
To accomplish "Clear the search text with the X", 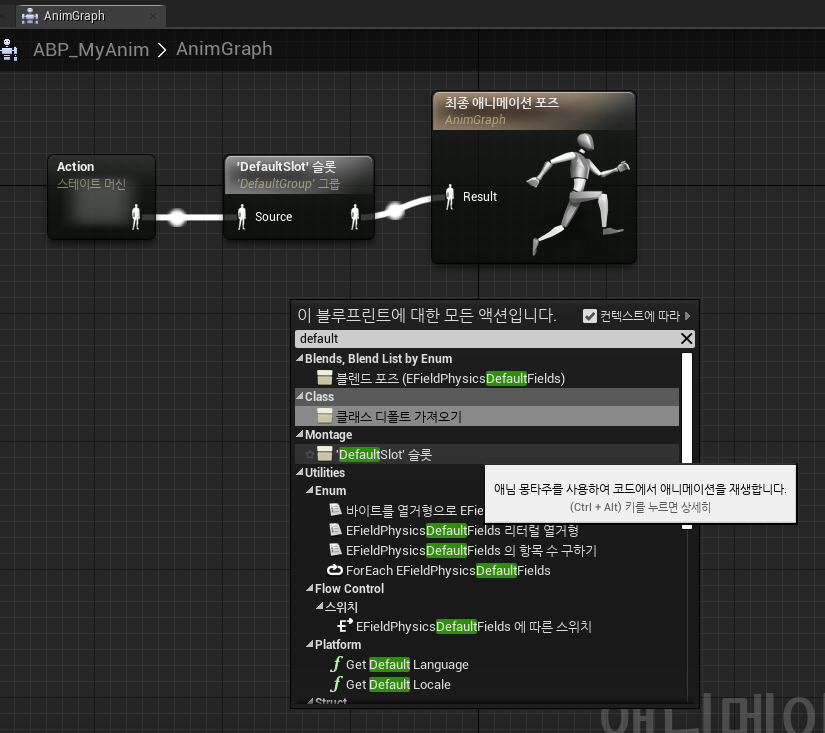I will (x=686, y=338).
